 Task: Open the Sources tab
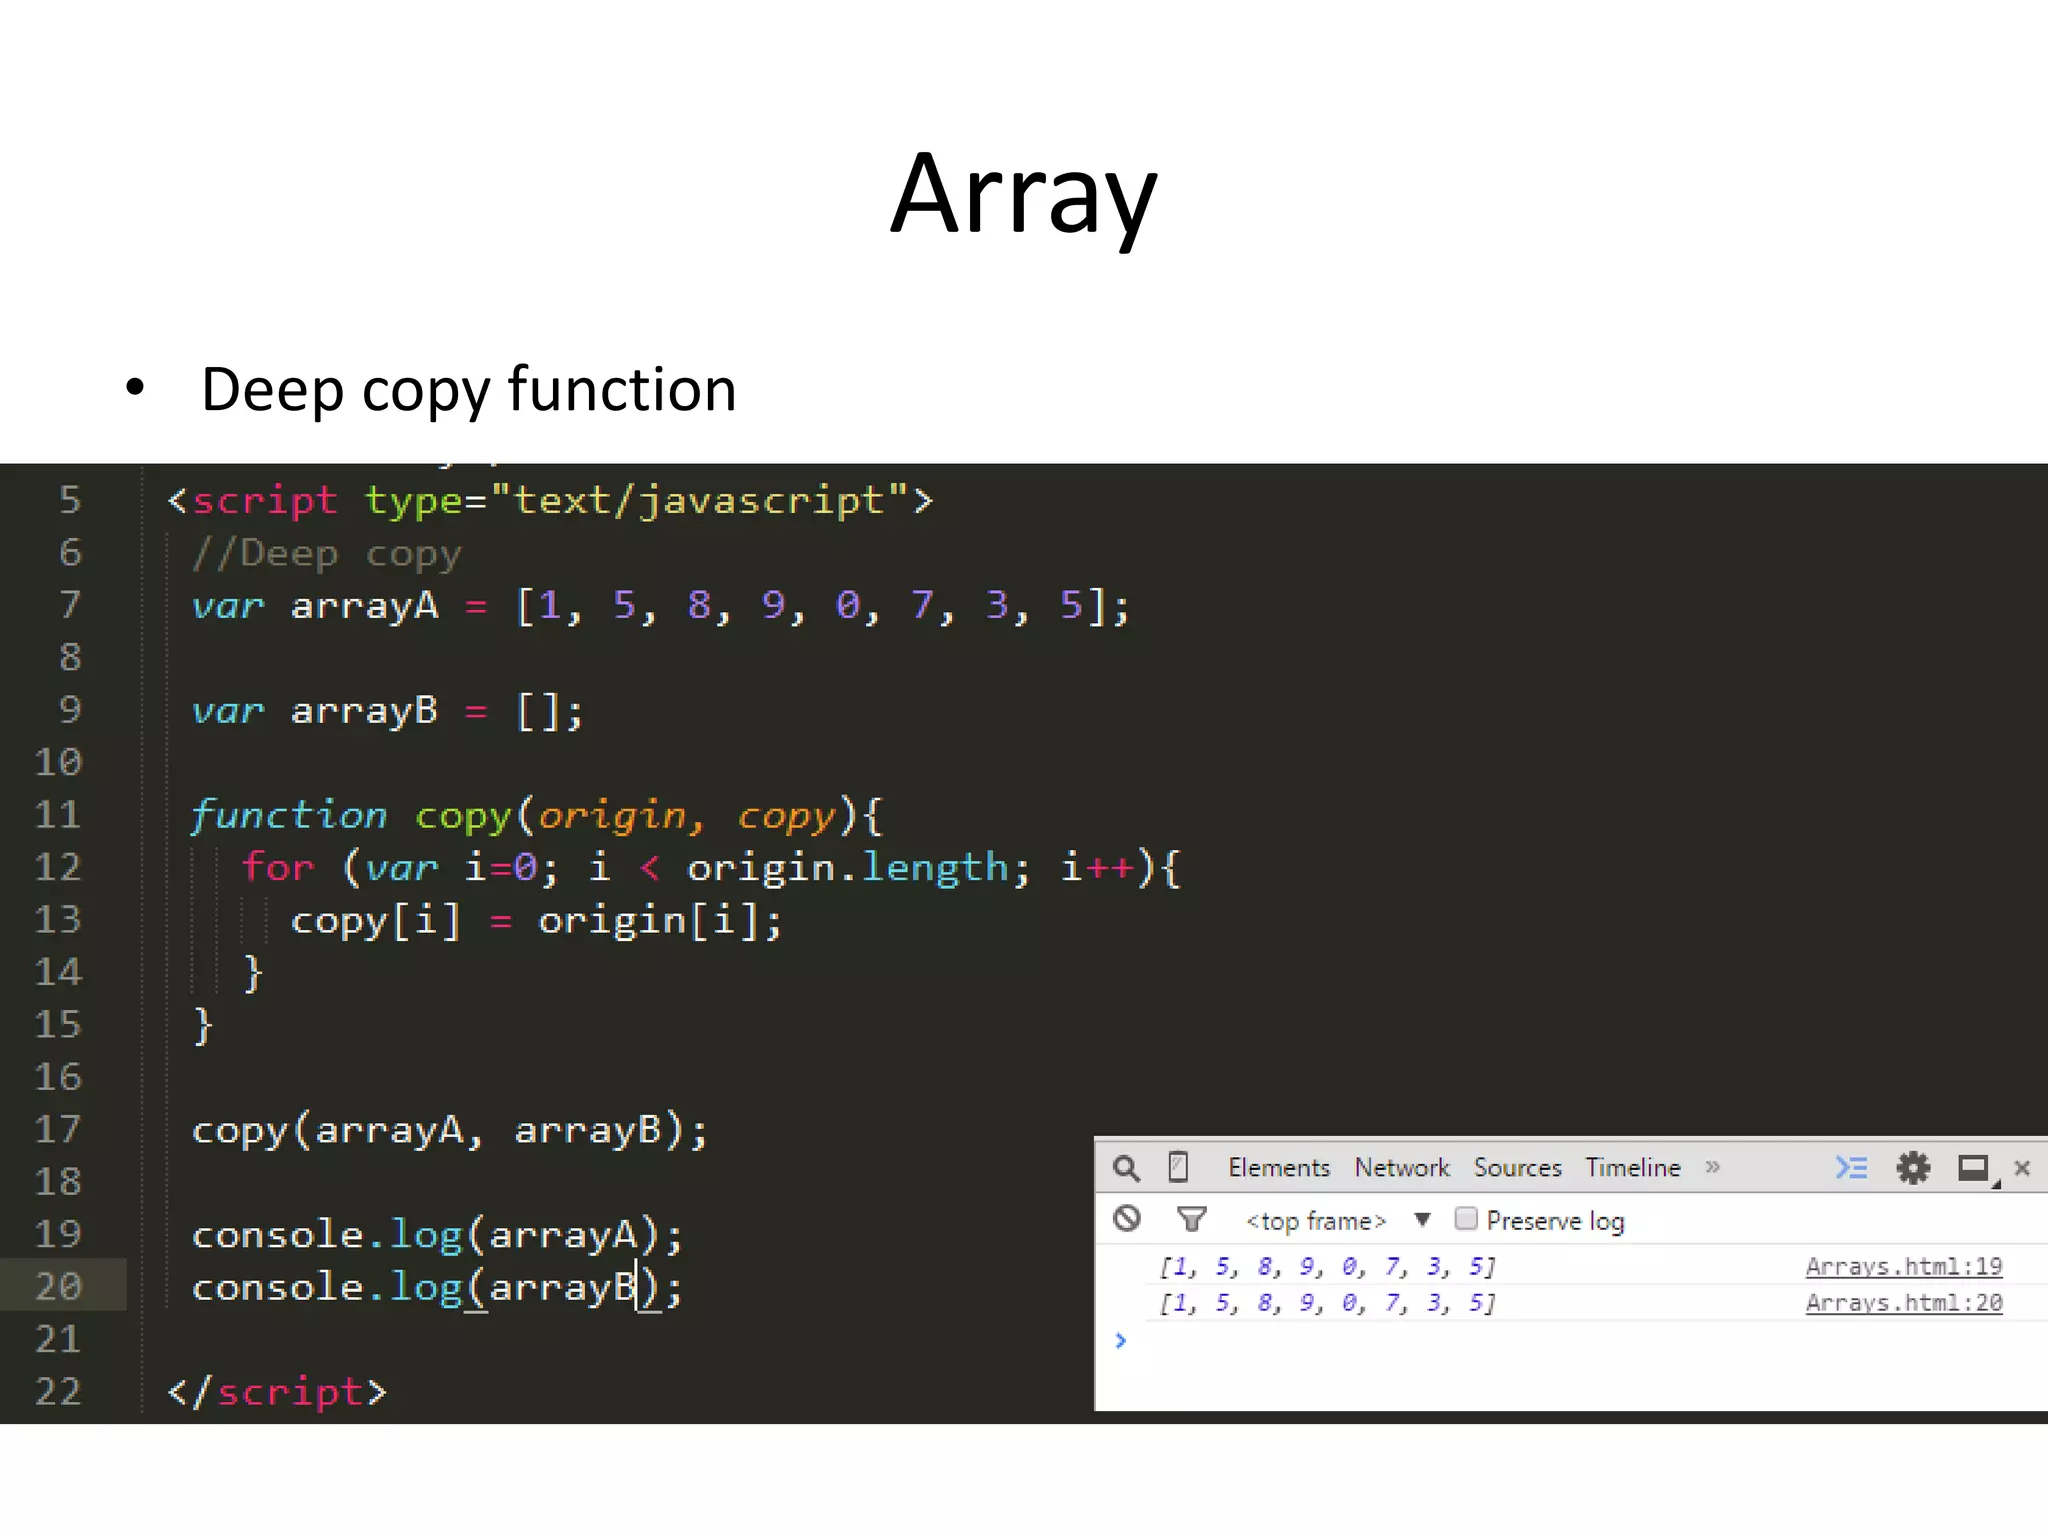1517,1168
